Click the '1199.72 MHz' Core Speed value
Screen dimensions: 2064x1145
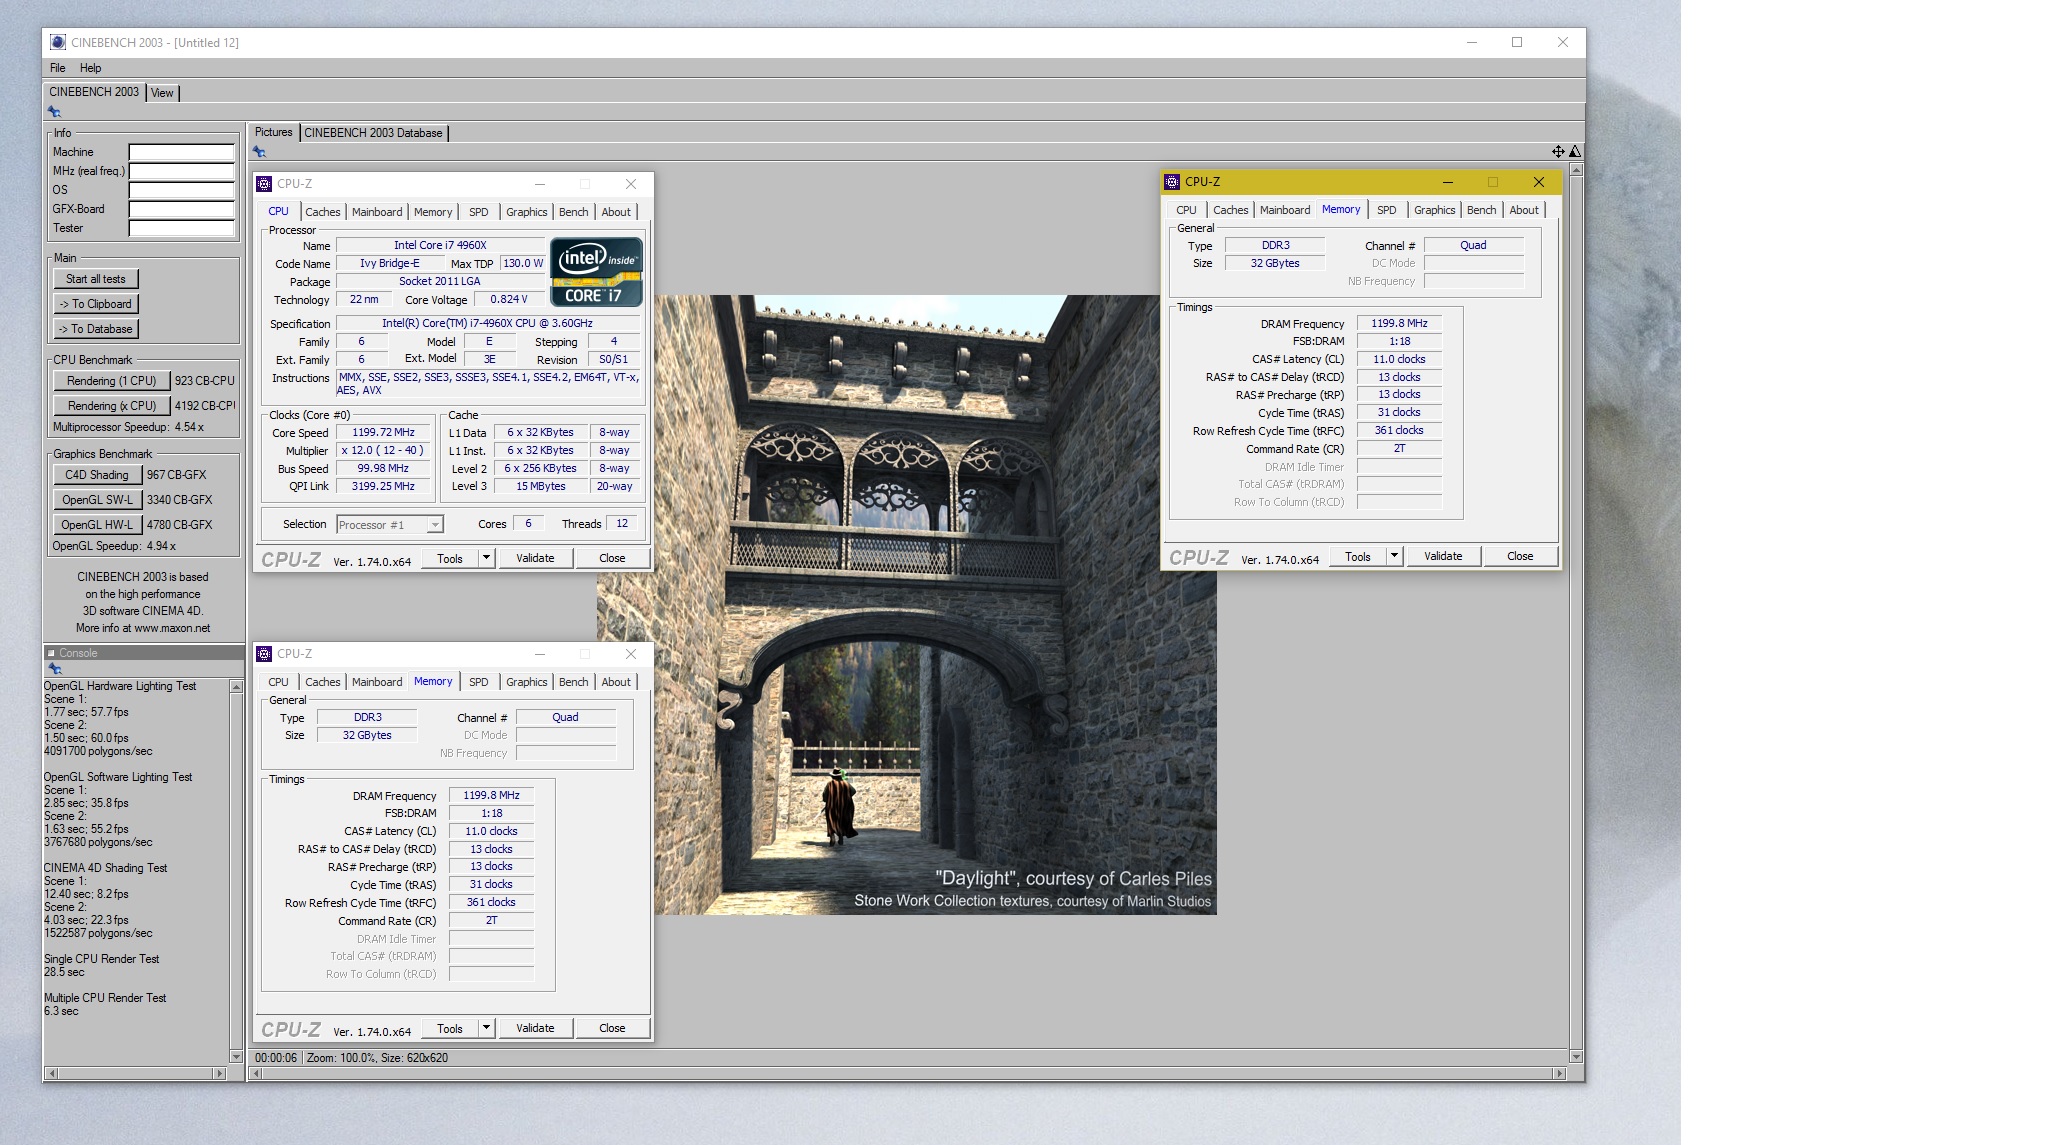[383, 433]
